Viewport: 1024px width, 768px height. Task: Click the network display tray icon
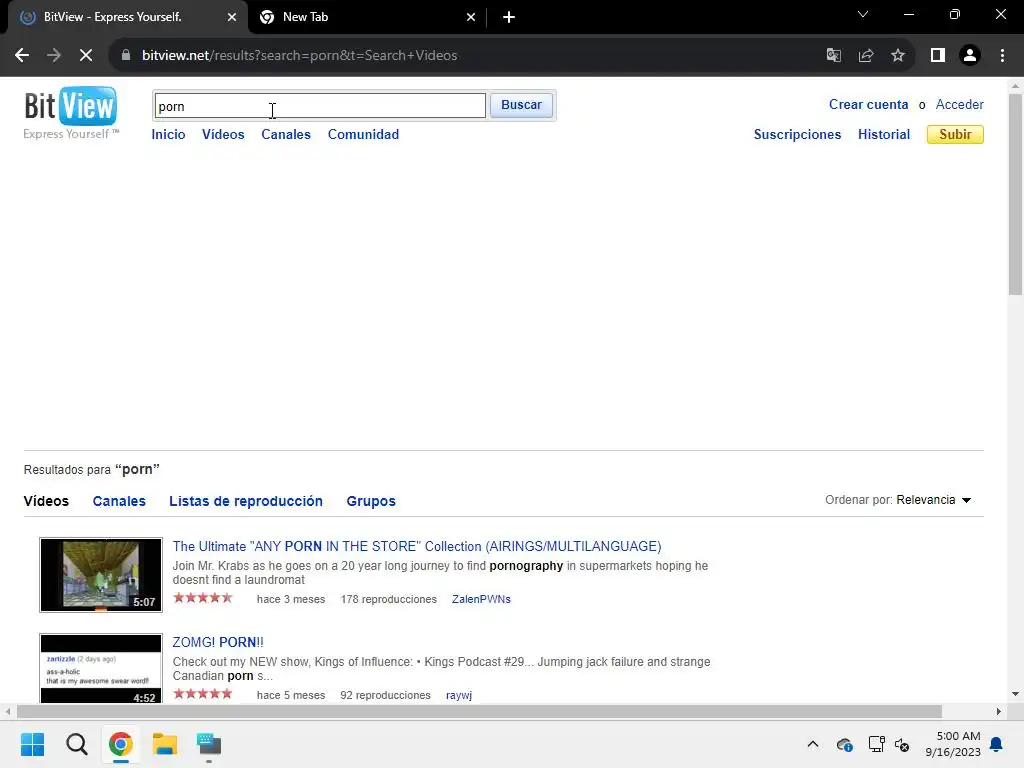tap(876, 744)
